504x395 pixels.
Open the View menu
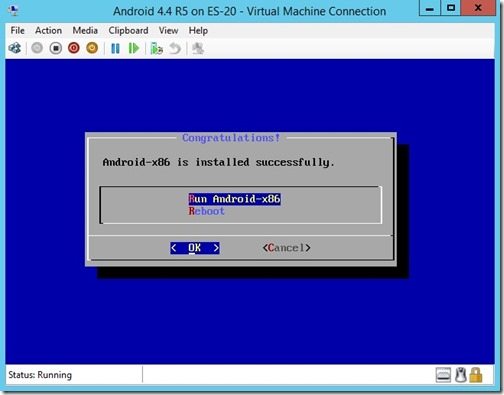click(168, 31)
